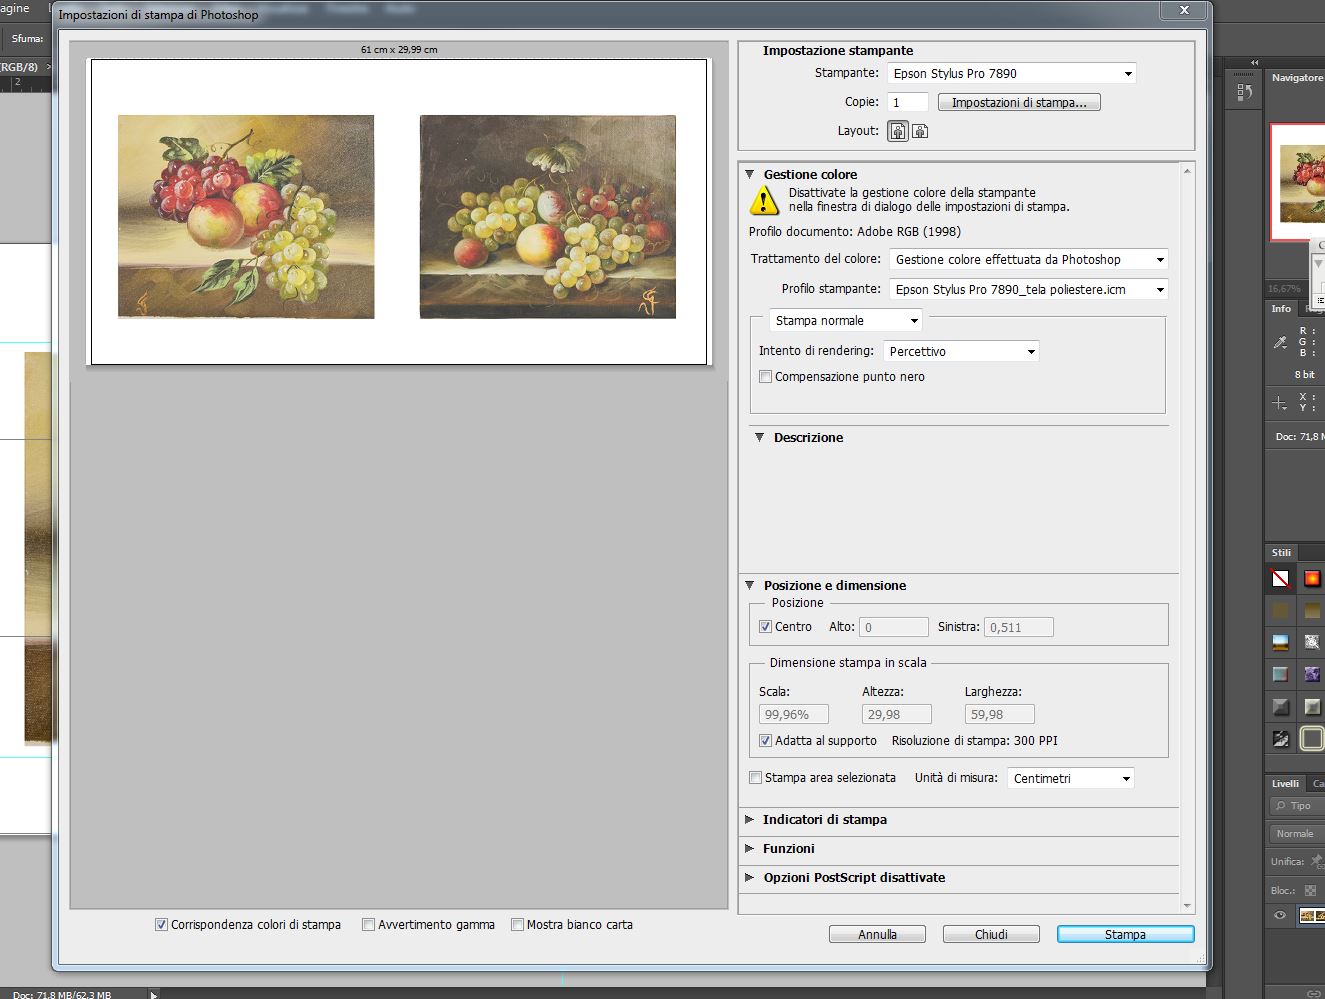1325x999 pixels.
Task: Enable Stampa area selezionata checkbox
Action: (756, 778)
